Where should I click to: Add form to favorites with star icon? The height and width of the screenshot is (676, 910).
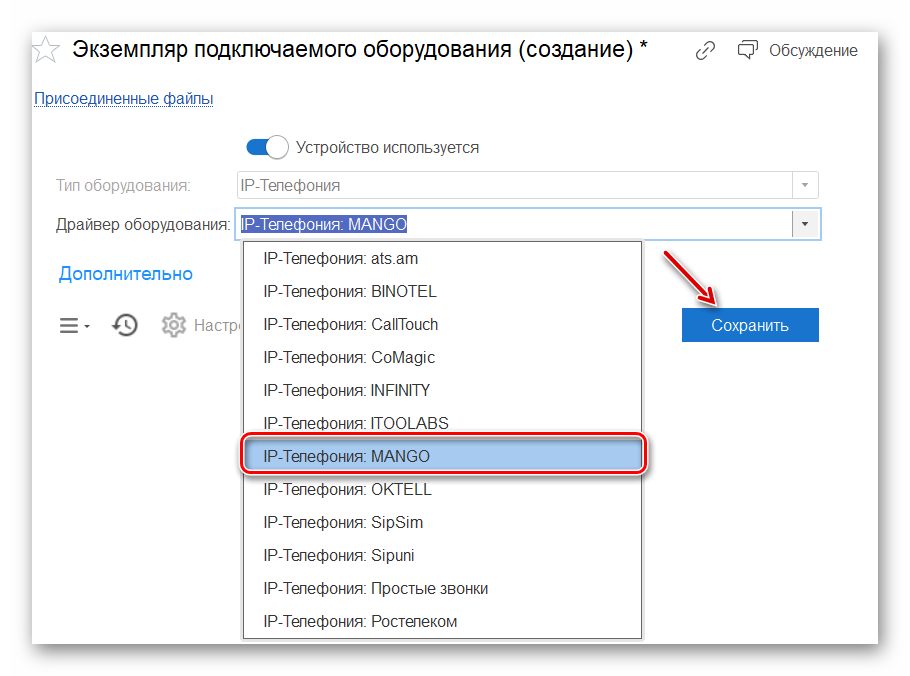[45, 50]
